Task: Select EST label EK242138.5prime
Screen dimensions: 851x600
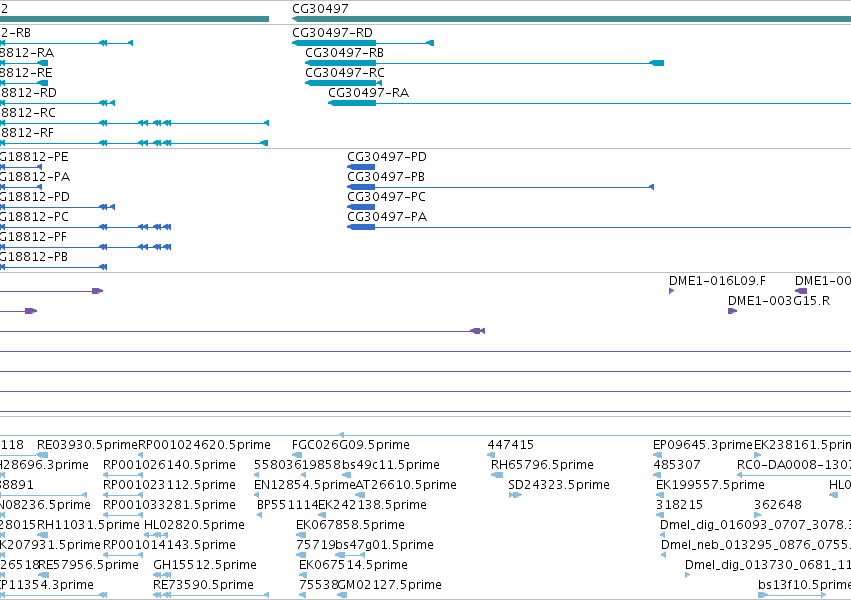Action: (372, 505)
